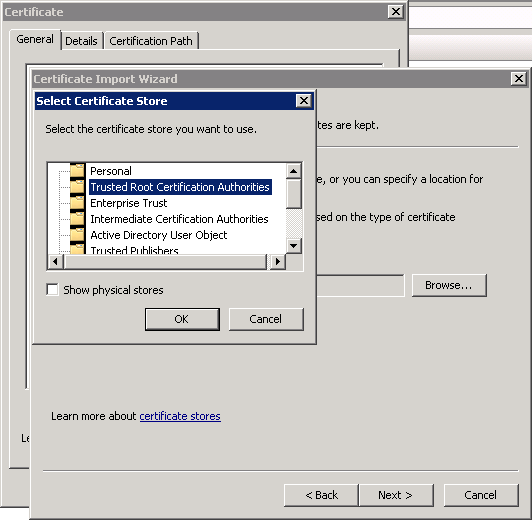Screen dimensions: 532x520
Task: Click the Trusted Publishers folder icon
Action: click(77, 249)
